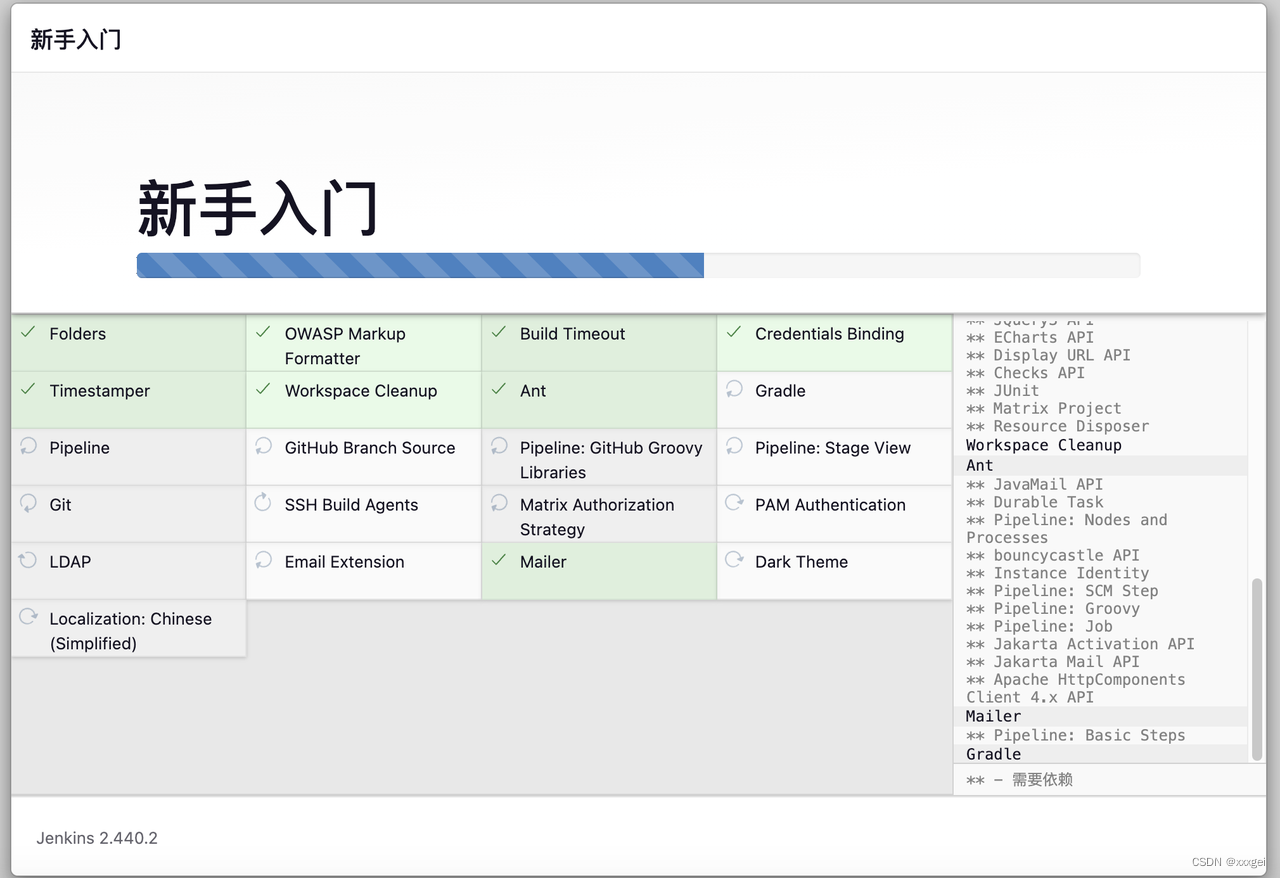Image resolution: width=1280 pixels, height=878 pixels.
Task: Click the pending spinner icon beside Pipeline
Action: 28,445
